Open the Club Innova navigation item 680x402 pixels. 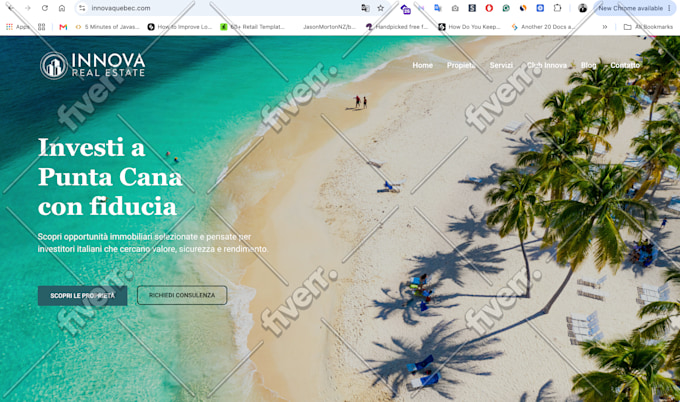coord(547,65)
